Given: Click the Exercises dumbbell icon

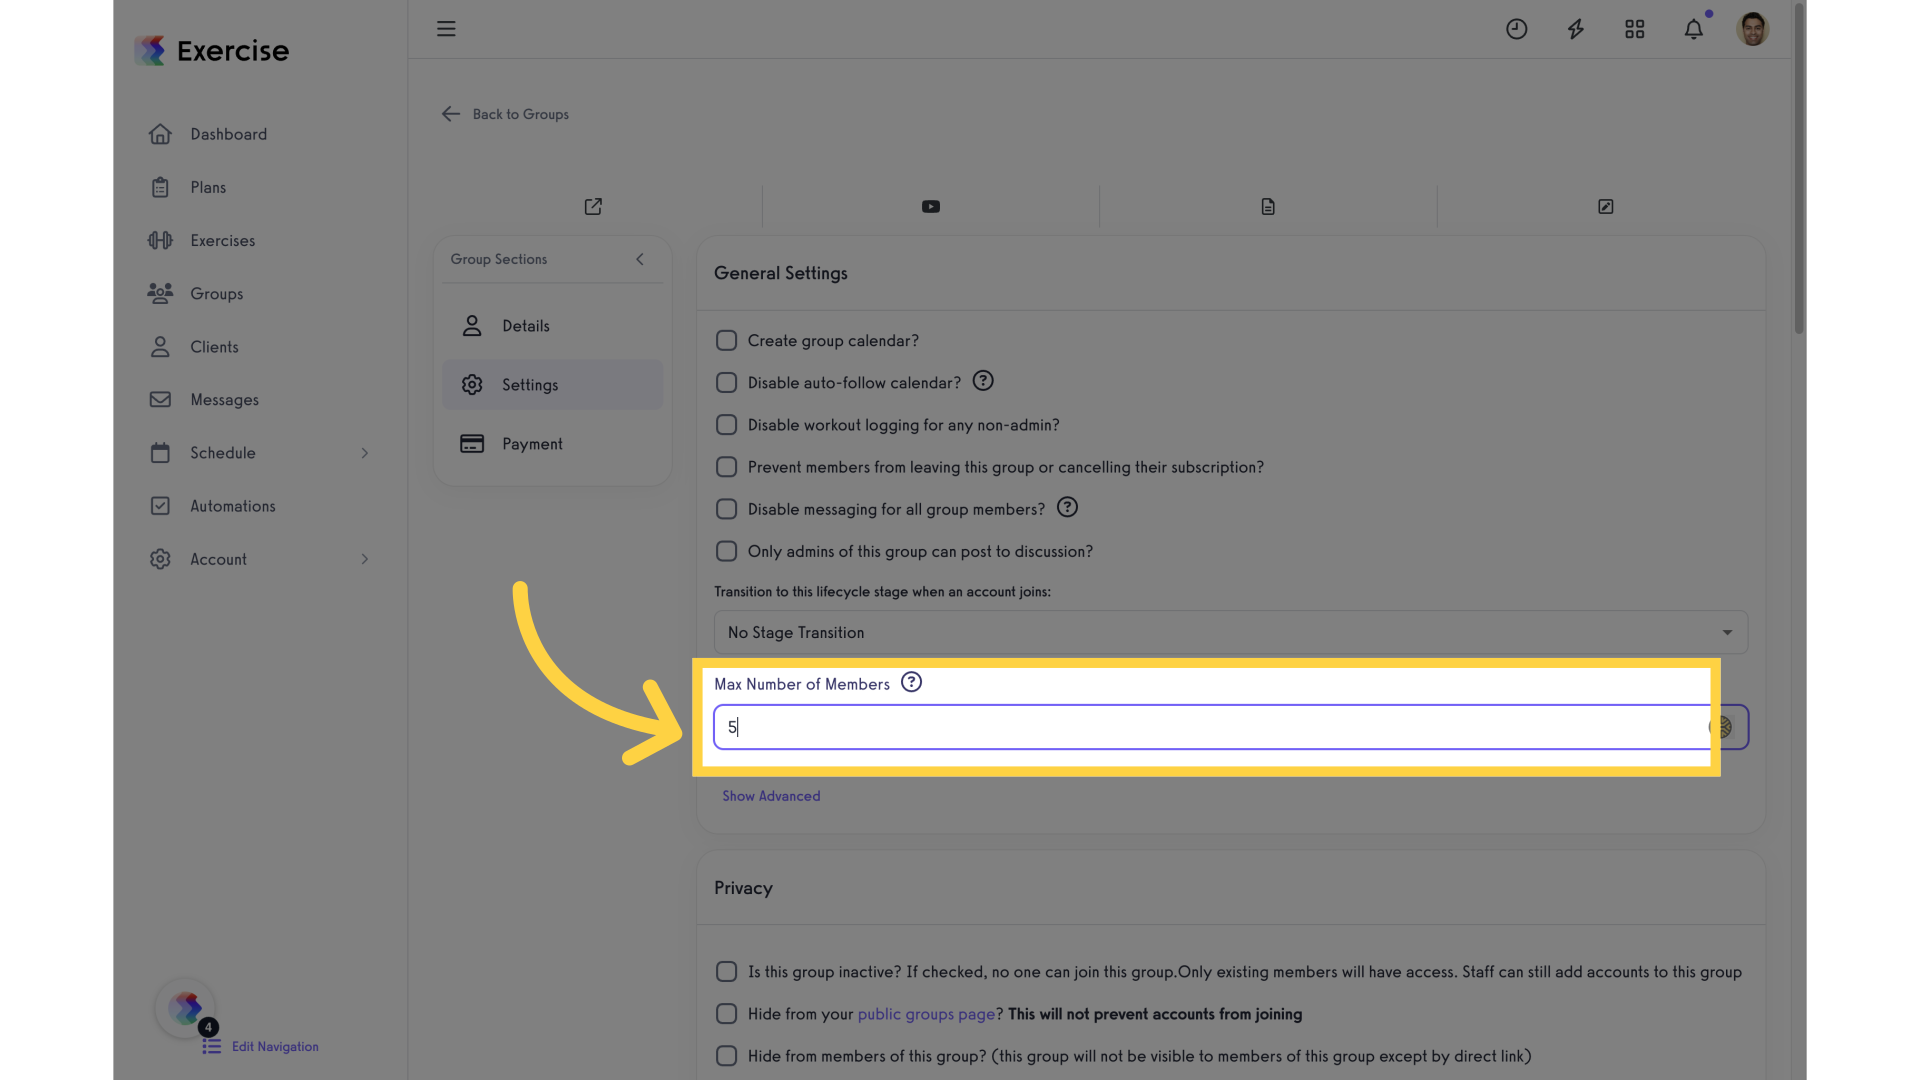Looking at the screenshot, I should 160,240.
